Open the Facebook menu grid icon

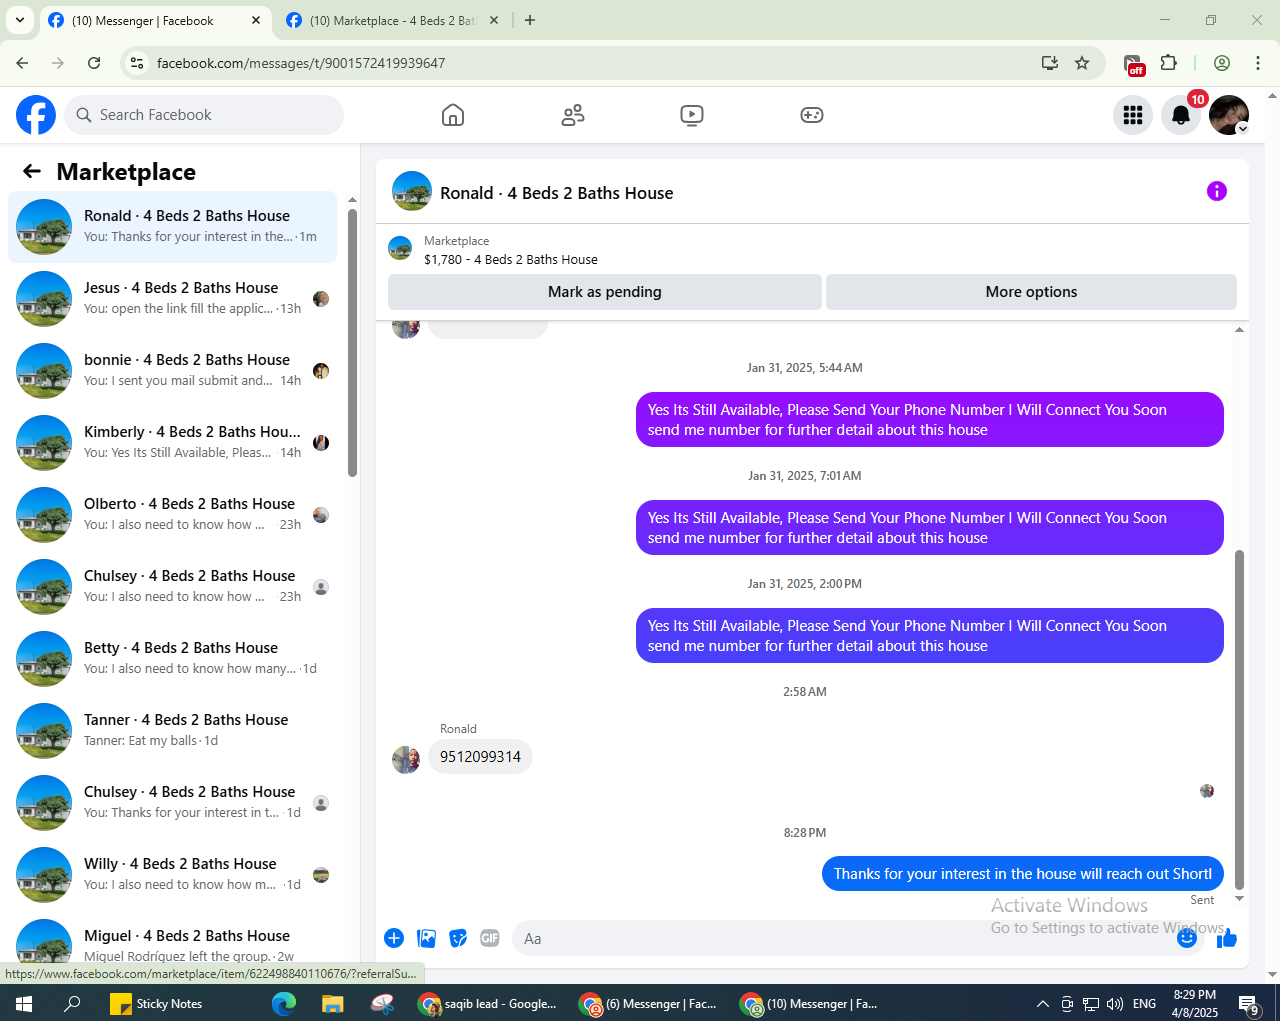click(1133, 115)
